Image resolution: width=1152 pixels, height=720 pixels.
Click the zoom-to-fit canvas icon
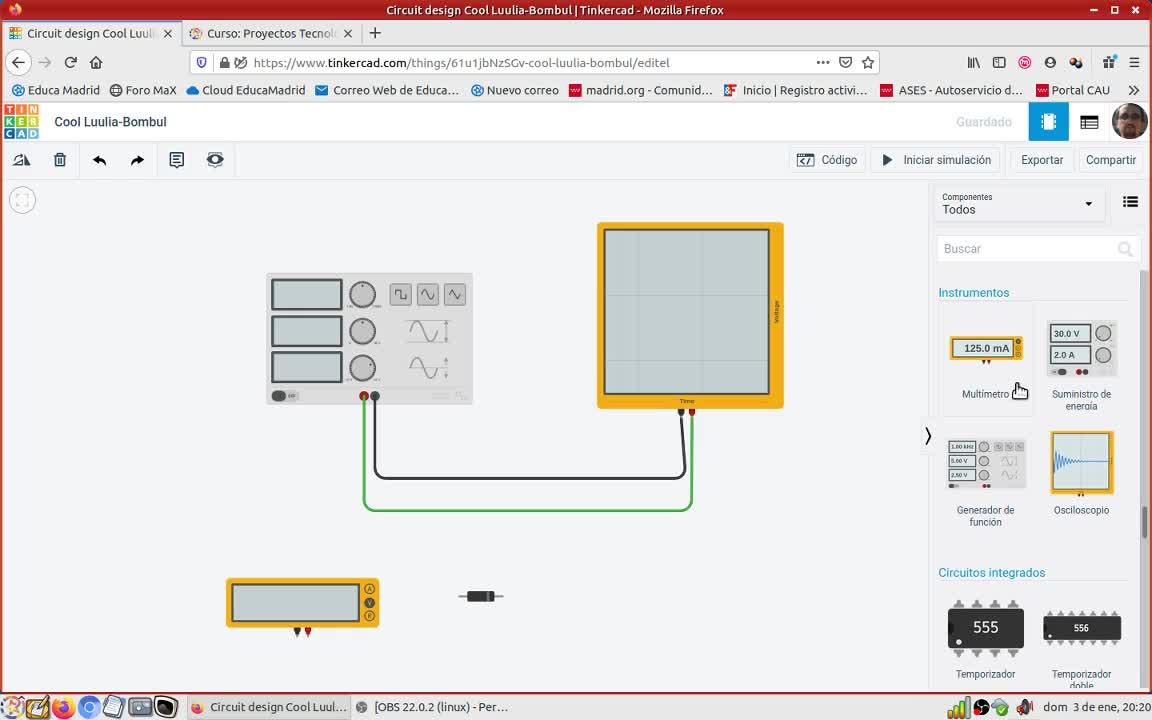pyautogui.click(x=22, y=200)
